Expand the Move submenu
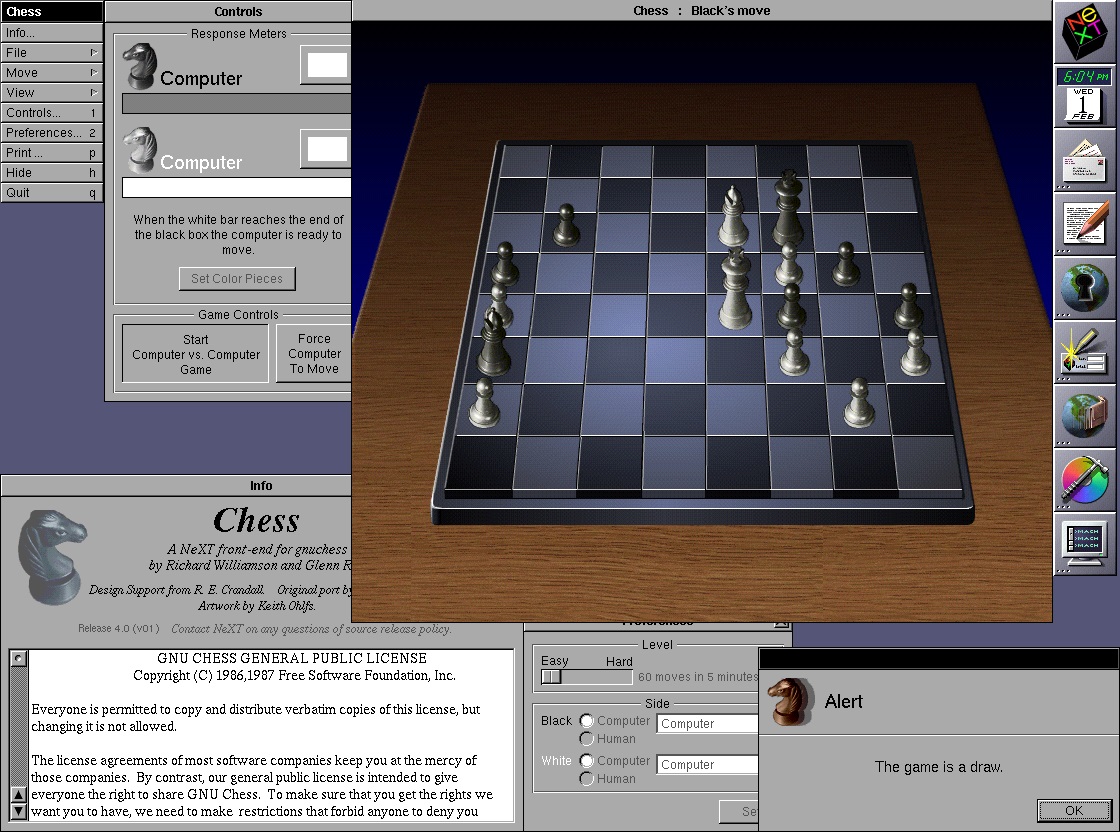 coord(51,73)
